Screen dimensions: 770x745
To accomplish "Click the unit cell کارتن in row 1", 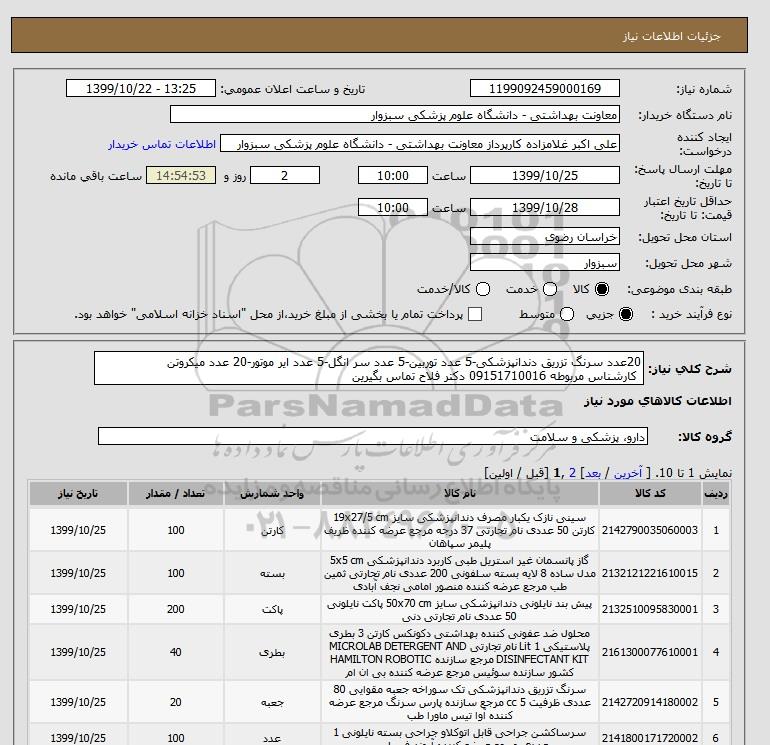I will coord(273,530).
